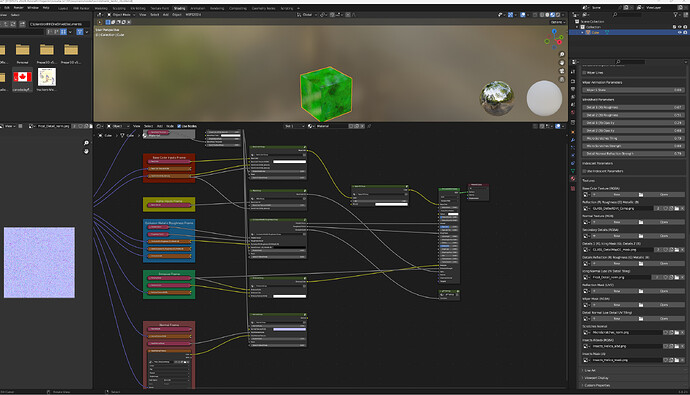Viewport: 690px width, 395px height.
Task: Click the outliner filter funnel icon
Action: coord(676,15)
